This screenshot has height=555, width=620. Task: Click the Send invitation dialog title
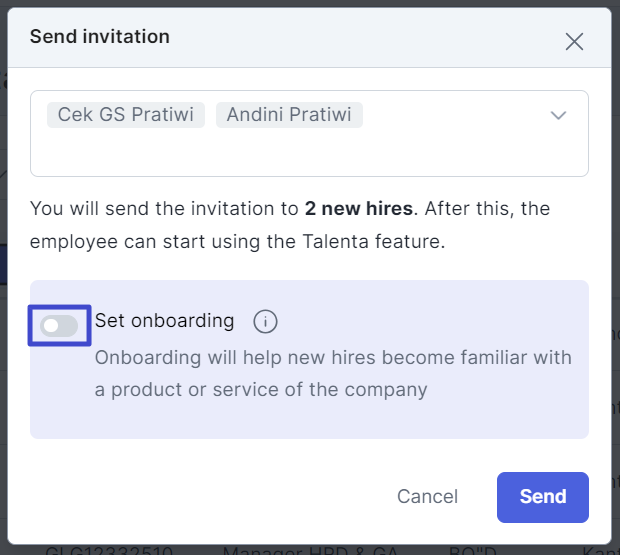click(100, 37)
